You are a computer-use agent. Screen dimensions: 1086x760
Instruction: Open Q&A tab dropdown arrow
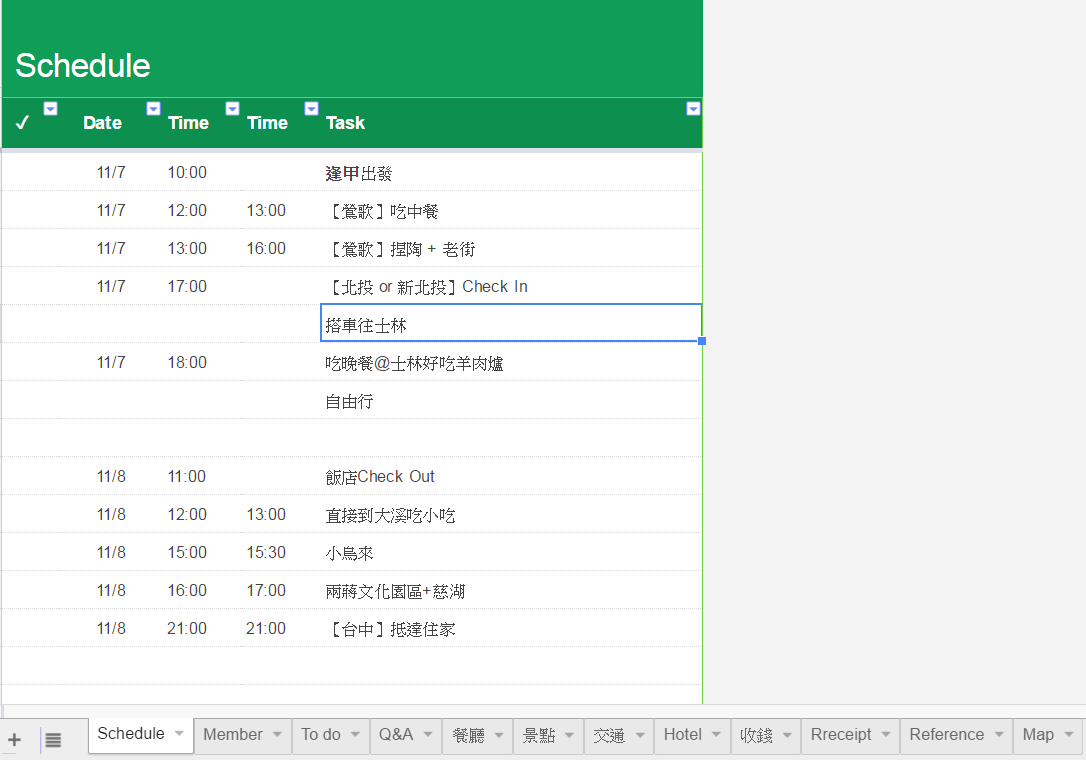tap(428, 734)
